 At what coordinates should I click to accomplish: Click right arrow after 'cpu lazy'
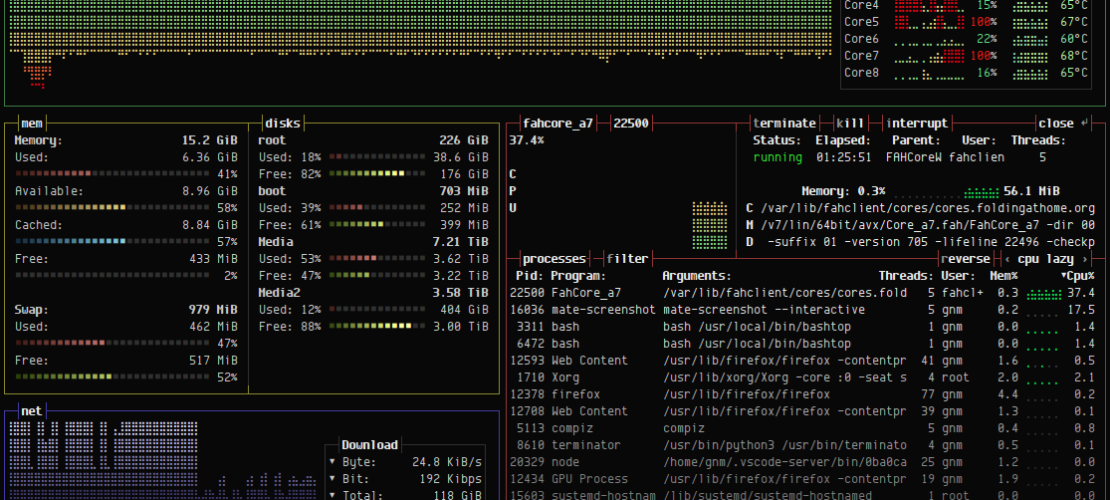[x=1085, y=259]
